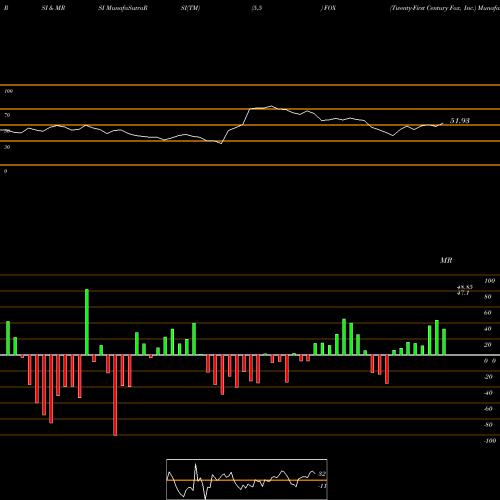This screenshot has width=500, height=500.
Task: Click the tallest green bar in the MR histogram
Action: coord(87,322)
